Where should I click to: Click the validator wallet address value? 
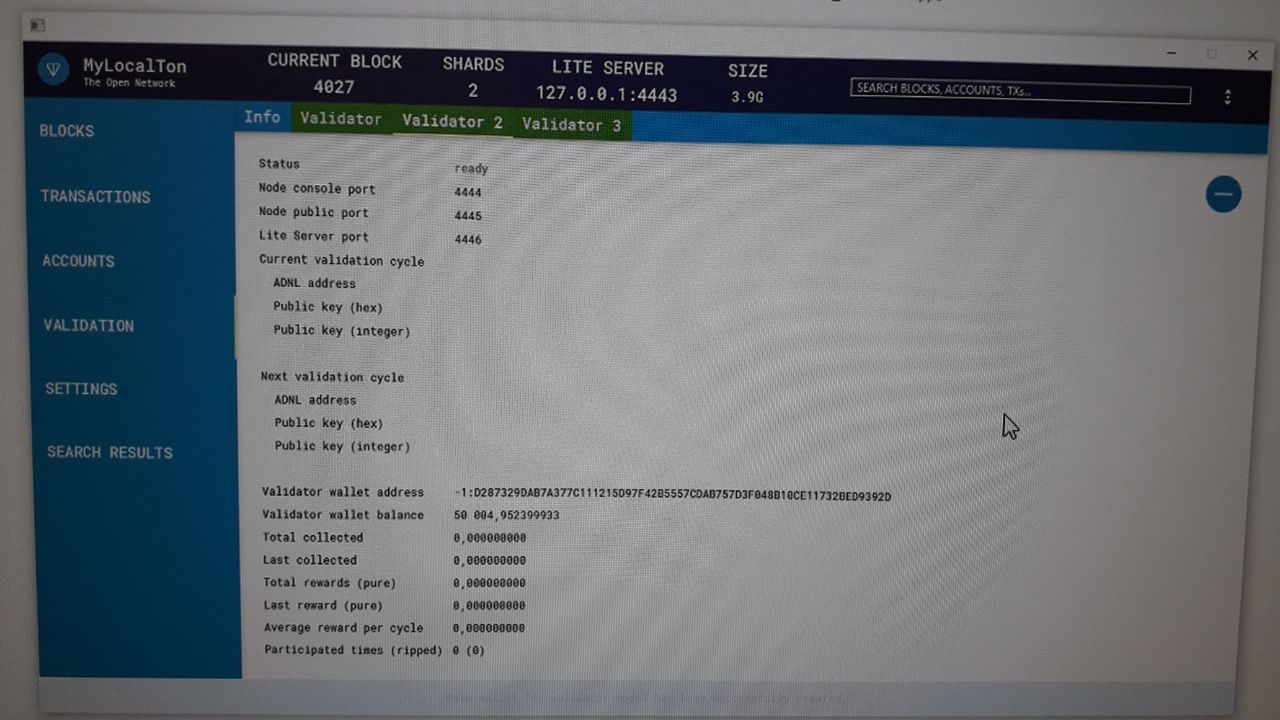coord(672,496)
